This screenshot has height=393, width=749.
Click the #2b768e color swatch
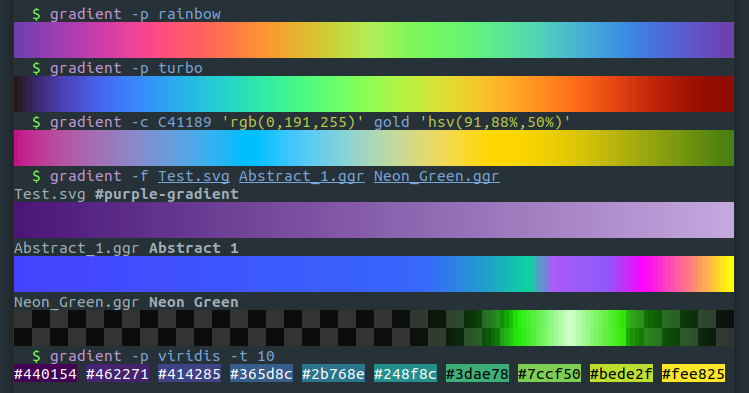click(333, 373)
